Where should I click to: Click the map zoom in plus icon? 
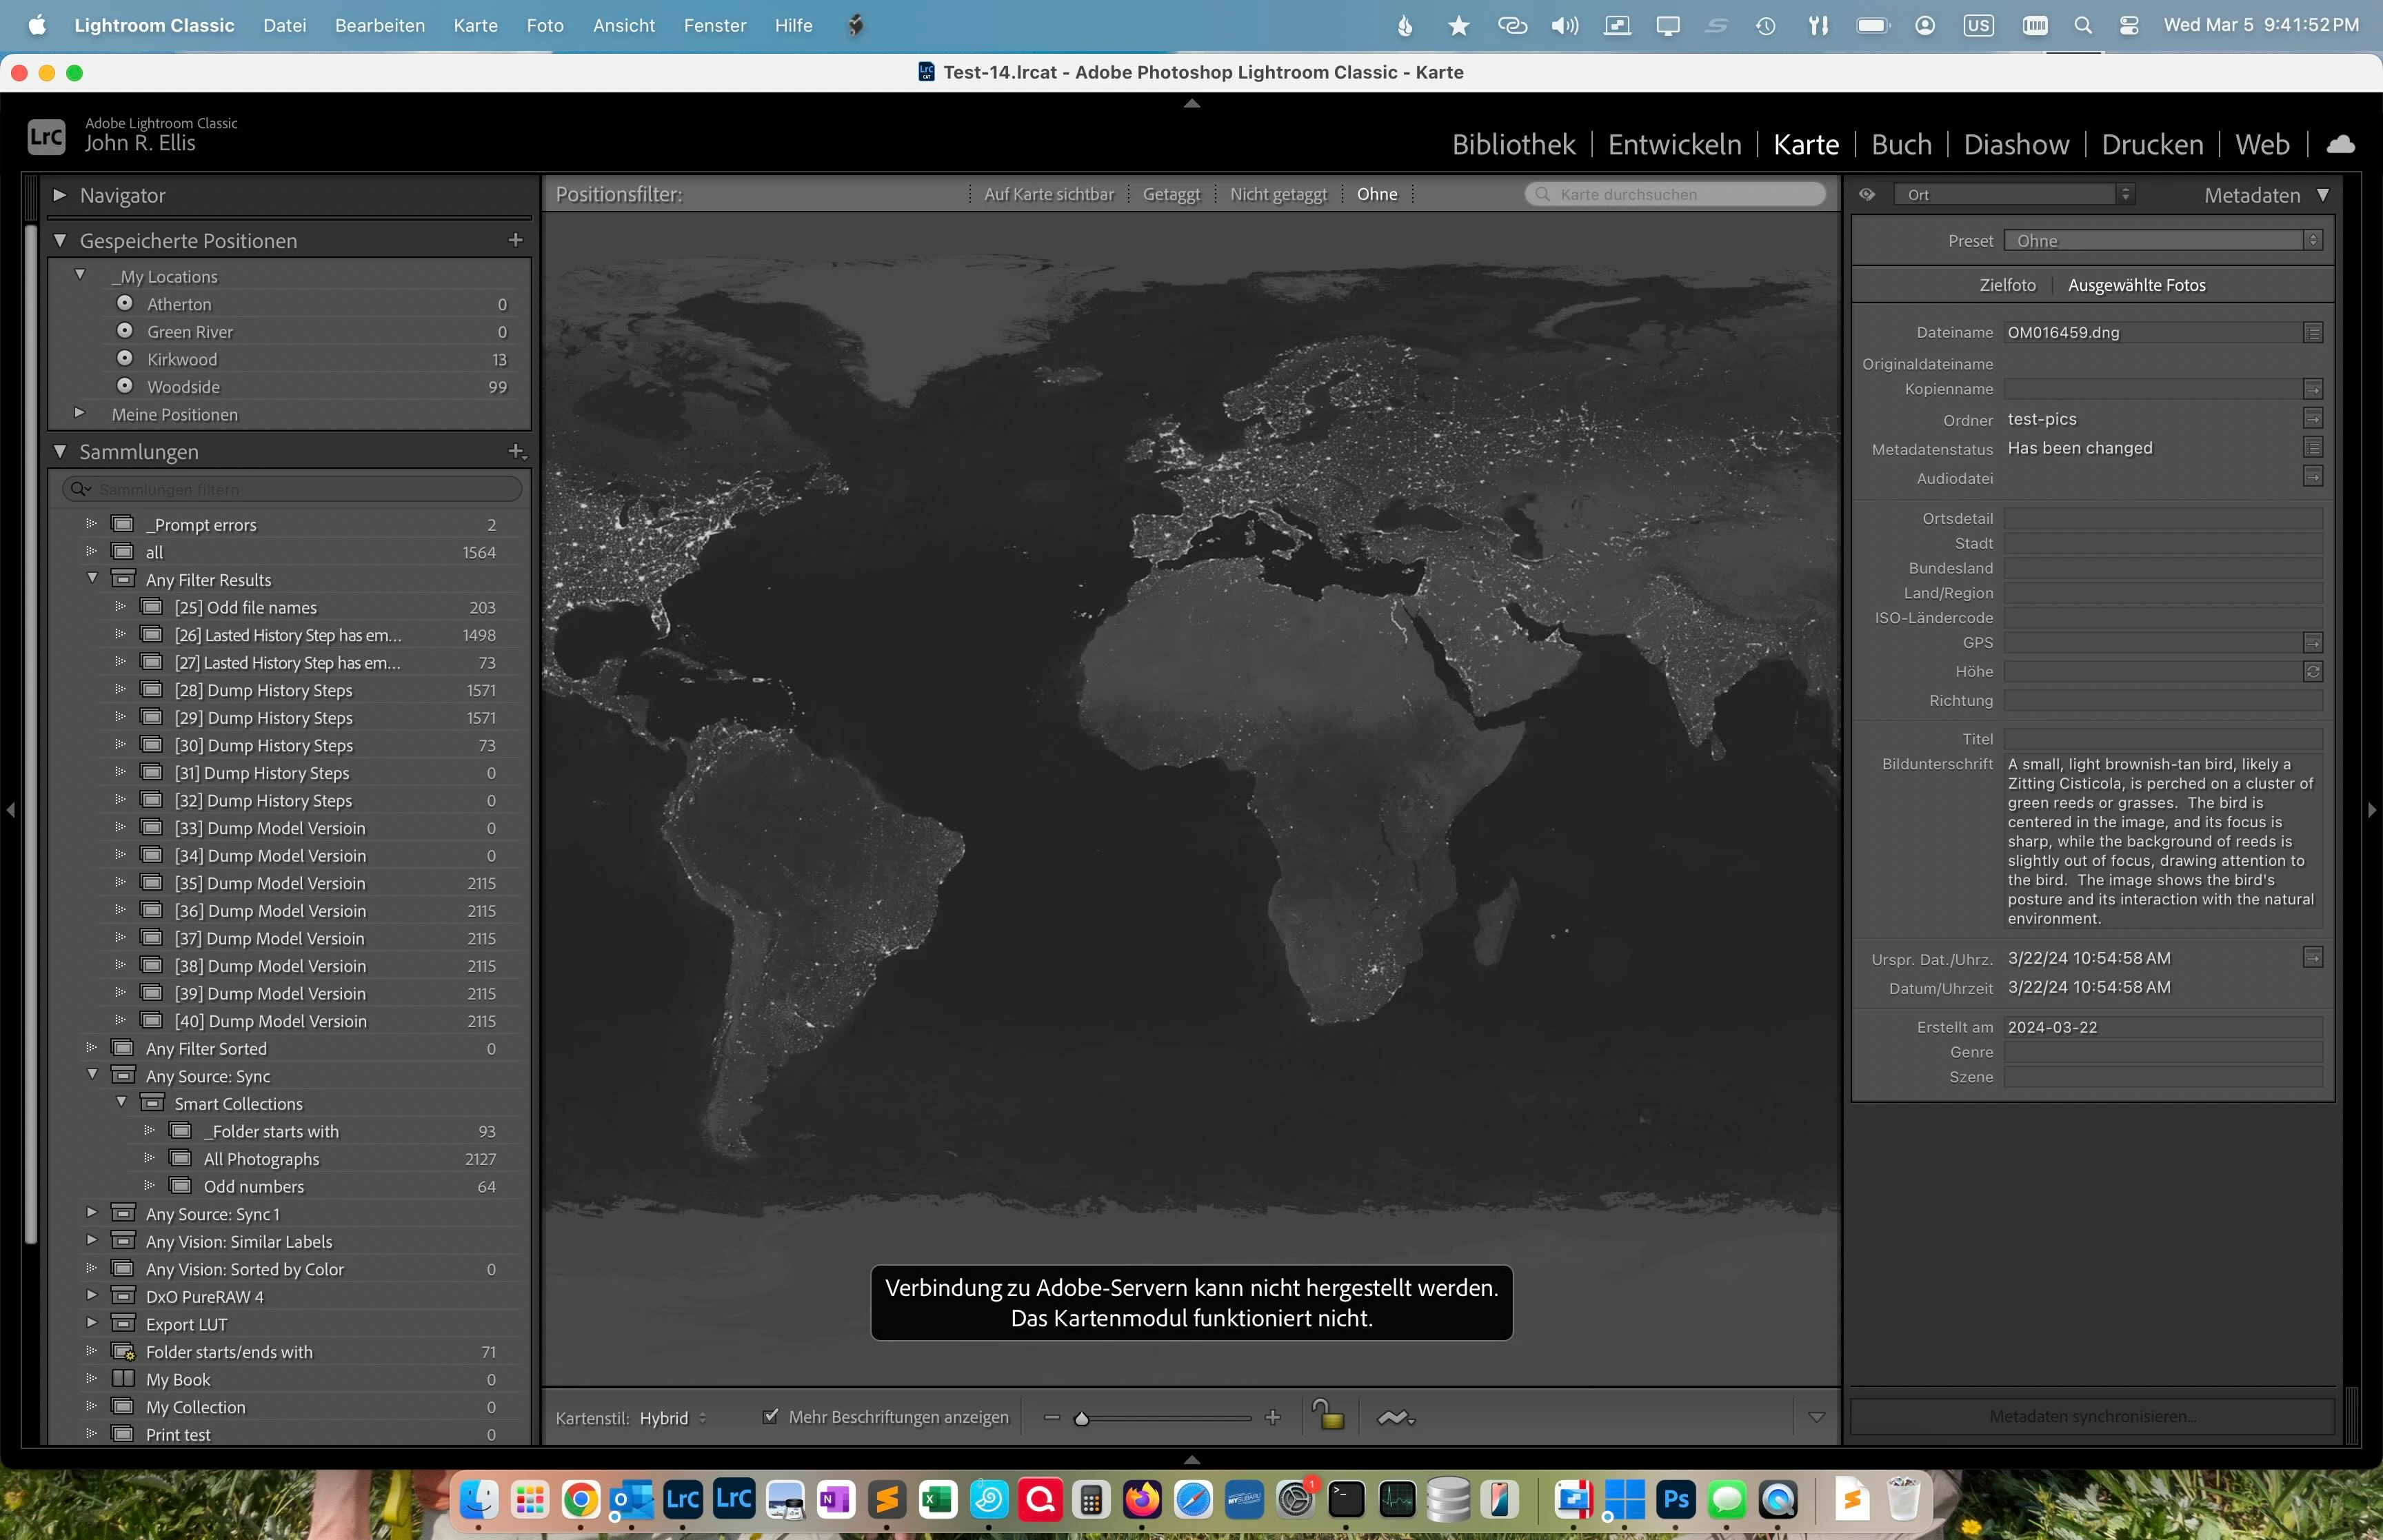(x=1272, y=1418)
